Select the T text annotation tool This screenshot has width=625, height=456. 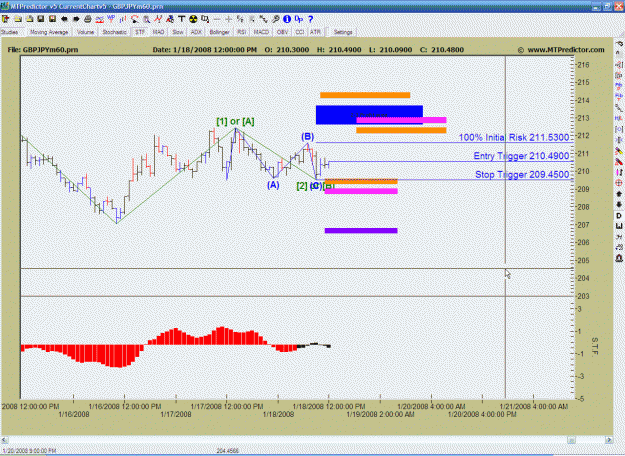pyautogui.click(x=181, y=19)
